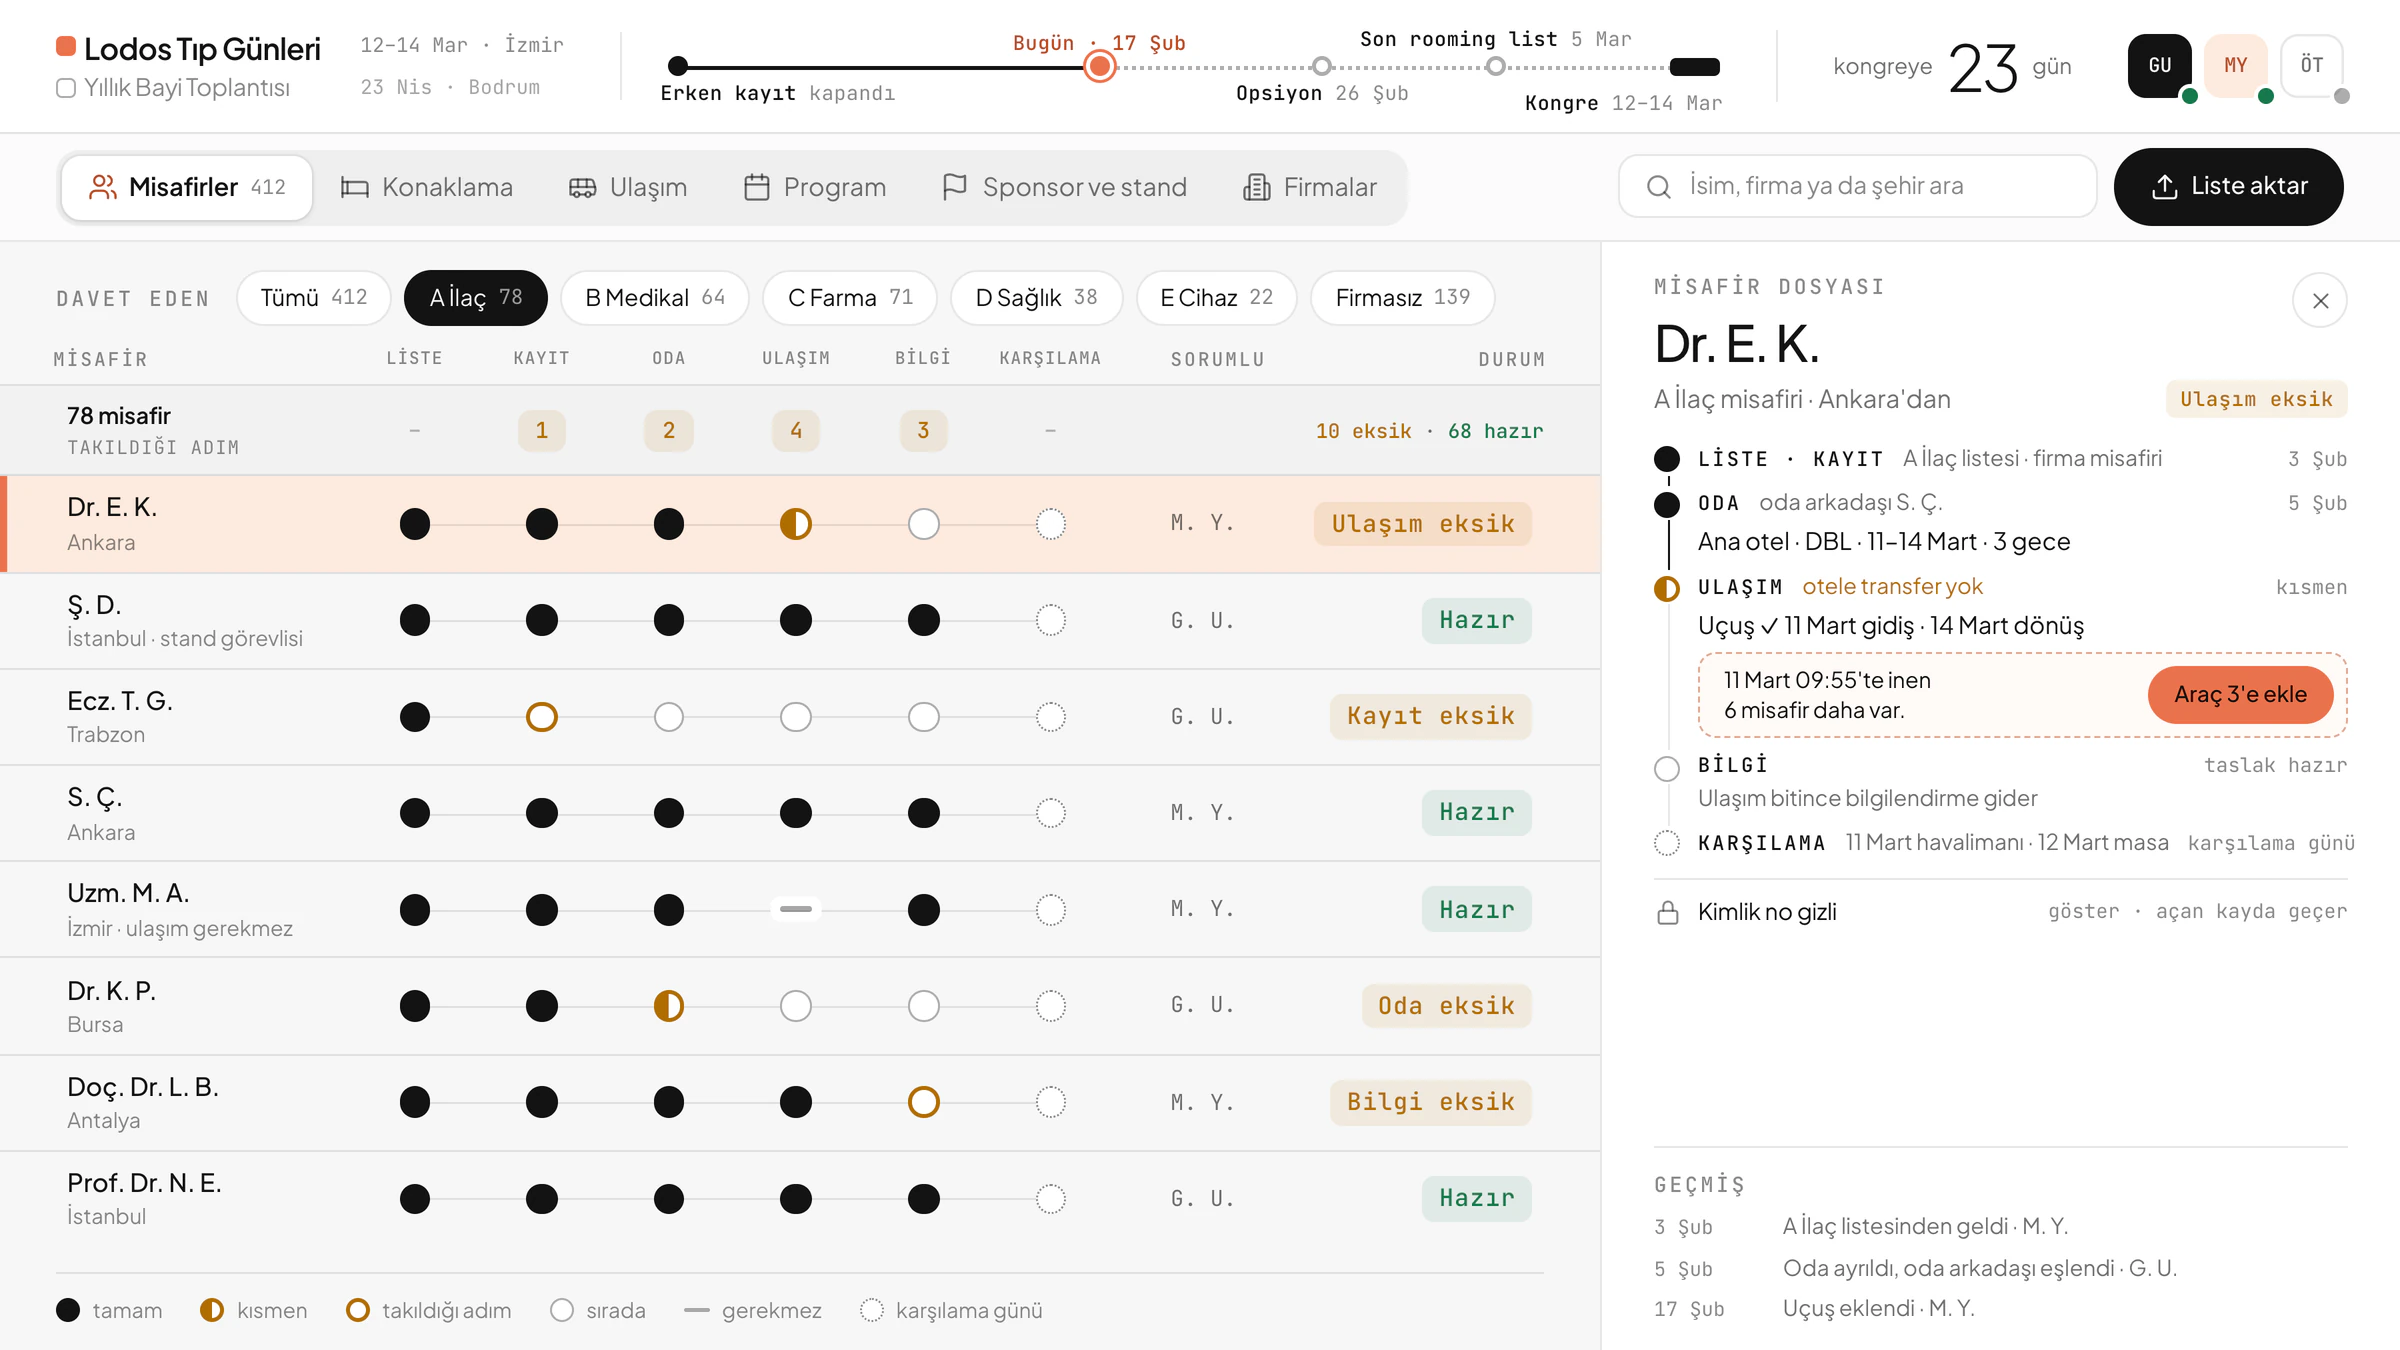This screenshot has width=2400, height=1350.
Task: Select the A İlaç filter chip
Action: [476, 297]
